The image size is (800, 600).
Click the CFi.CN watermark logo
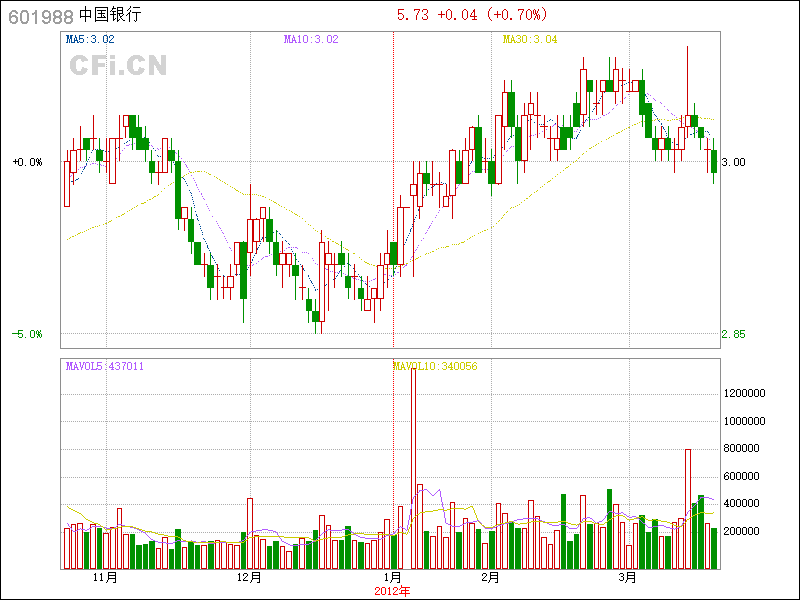click(118, 66)
